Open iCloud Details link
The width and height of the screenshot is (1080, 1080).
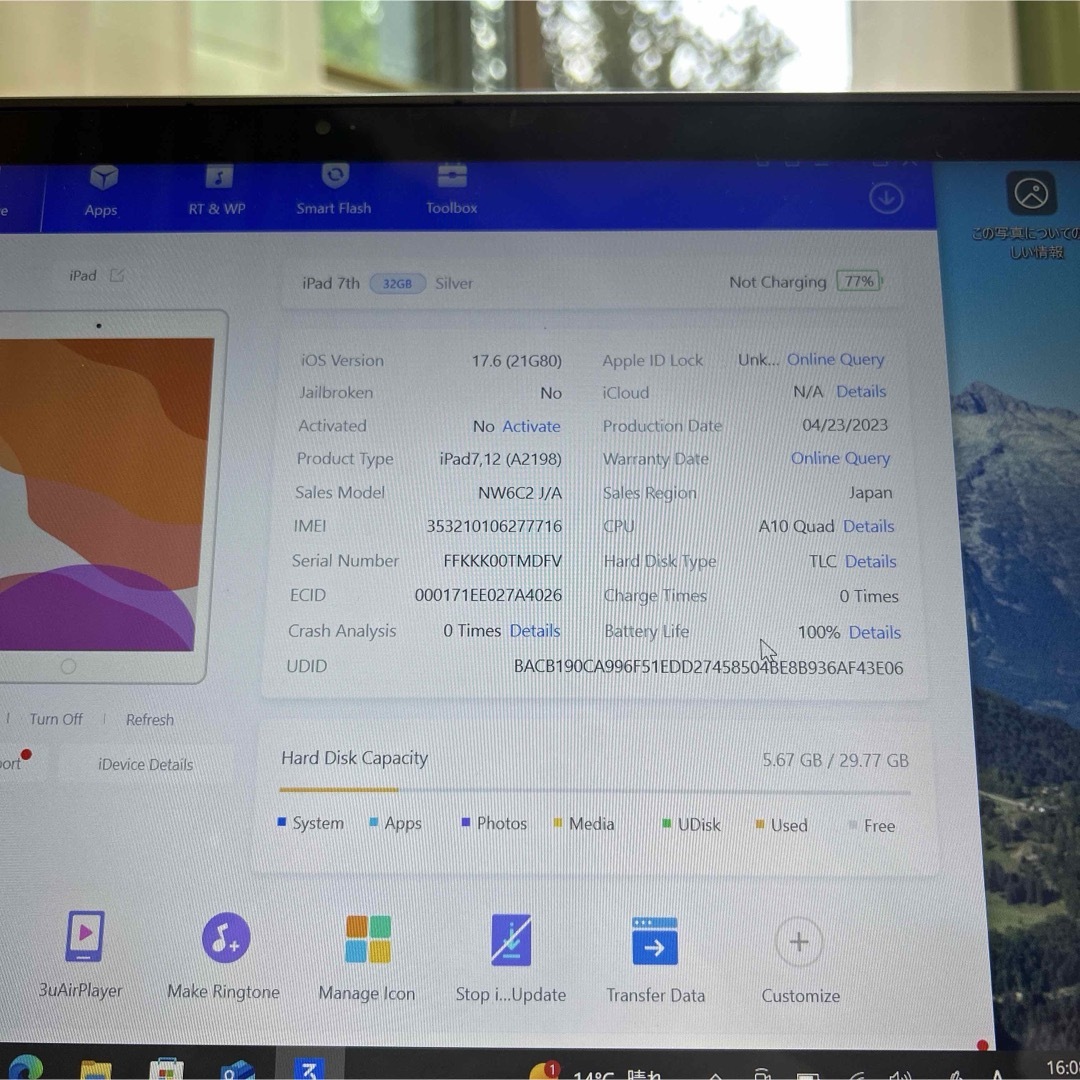pos(861,391)
